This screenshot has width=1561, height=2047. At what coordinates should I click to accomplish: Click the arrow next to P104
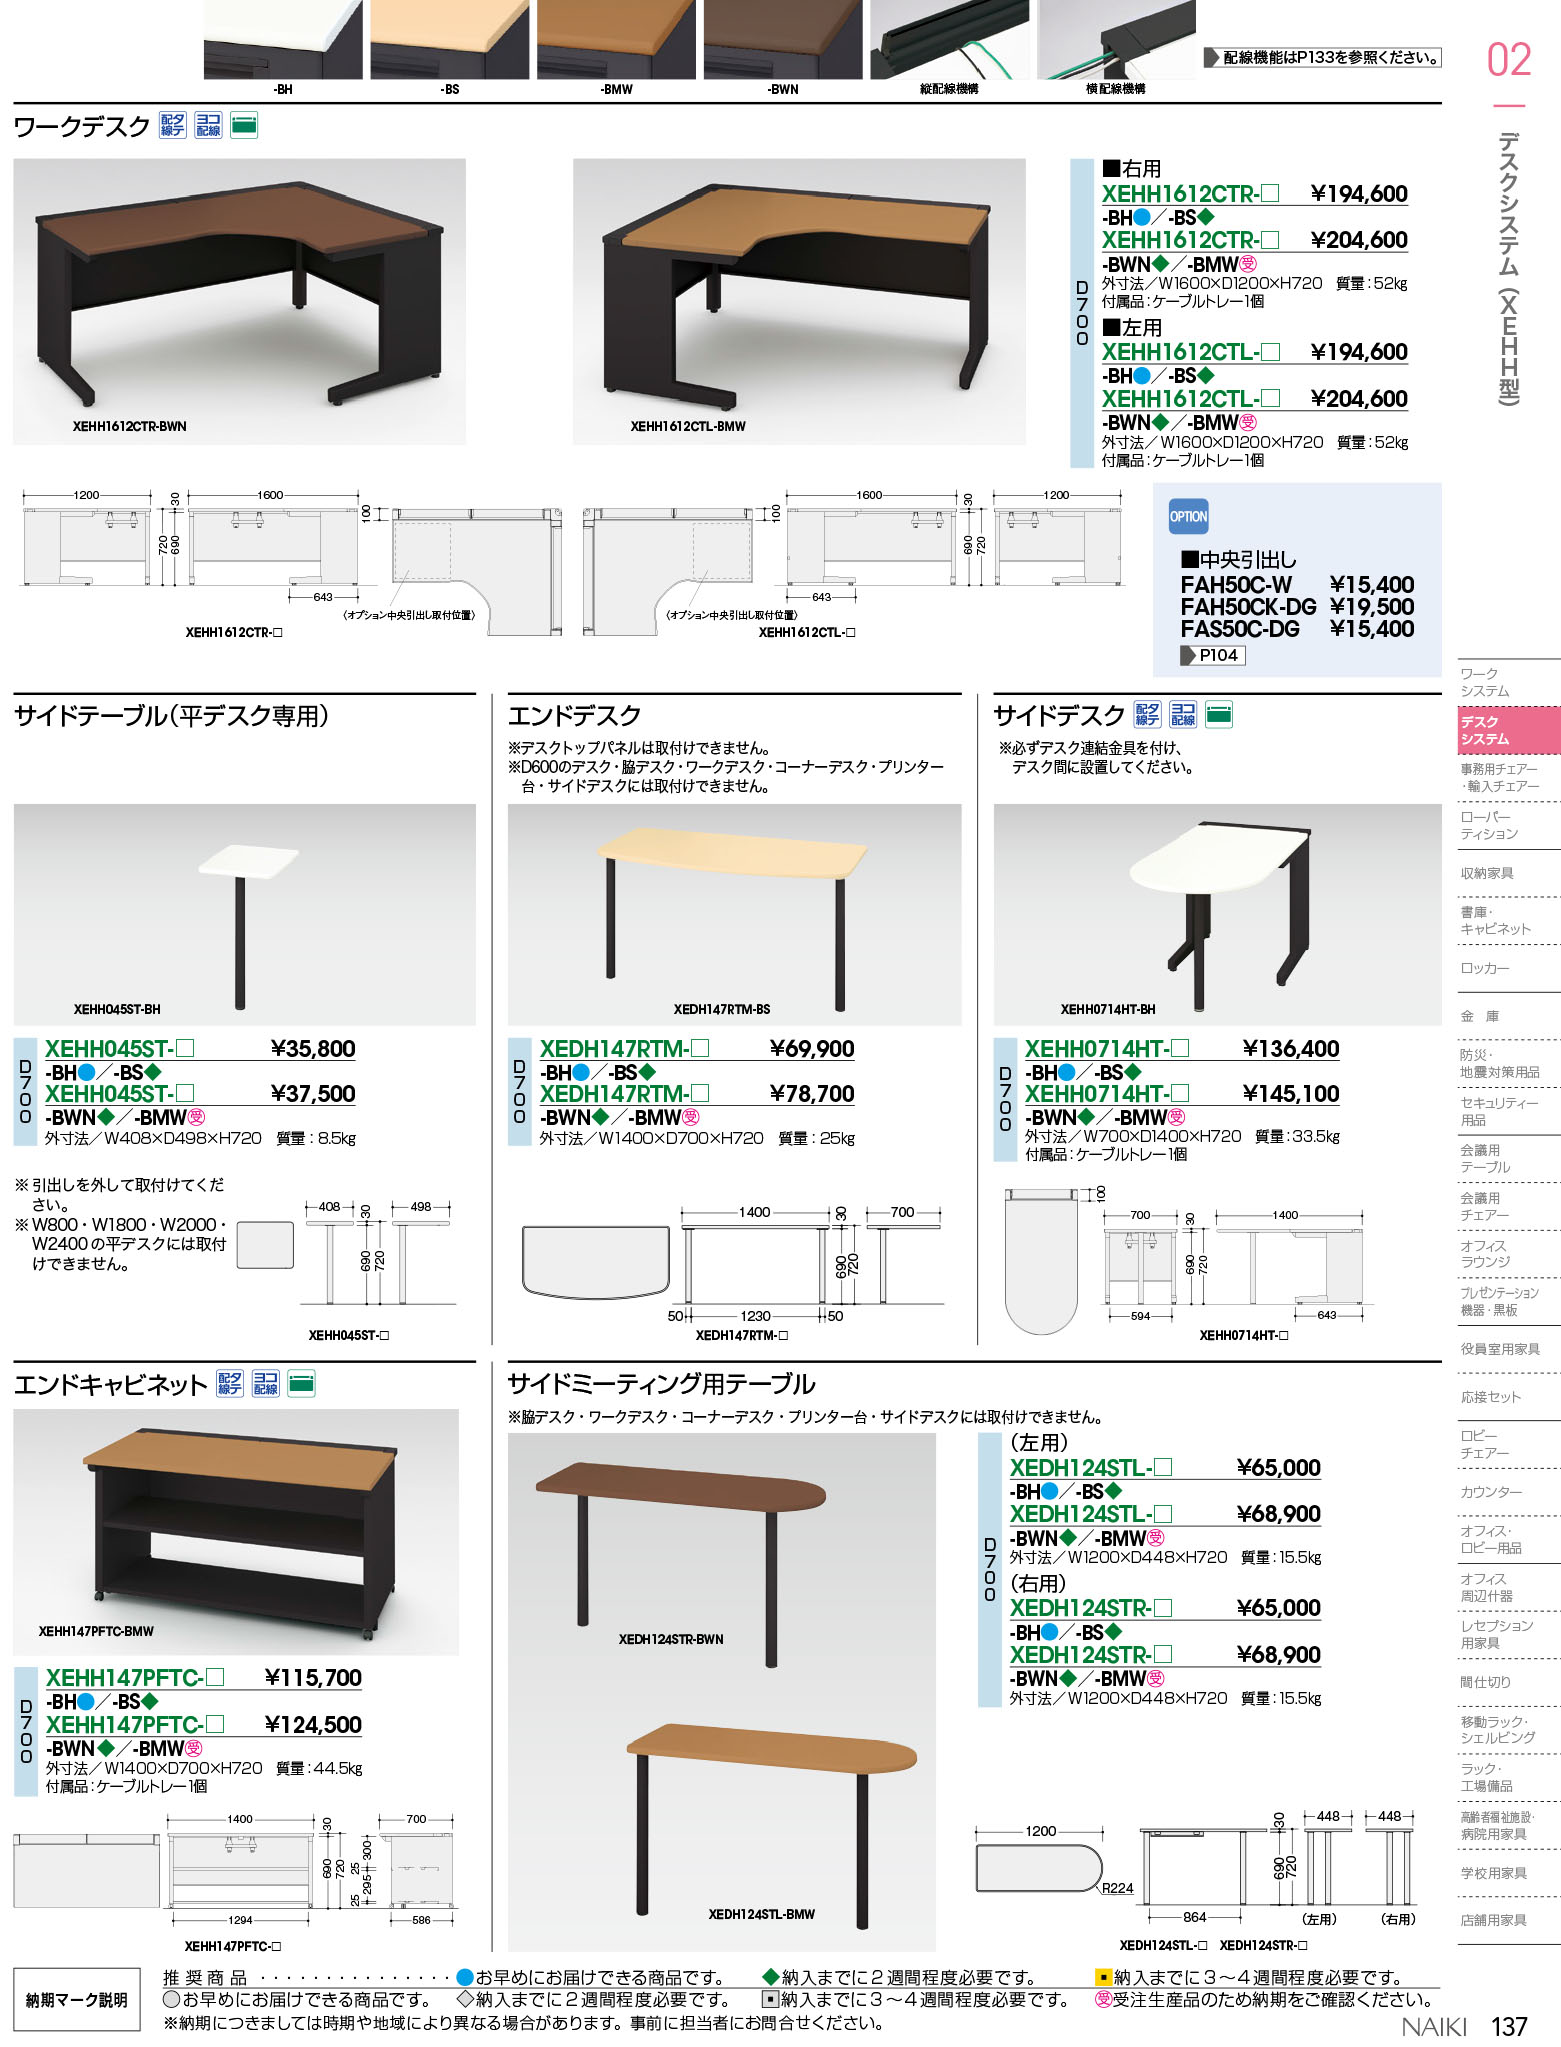tap(1188, 655)
